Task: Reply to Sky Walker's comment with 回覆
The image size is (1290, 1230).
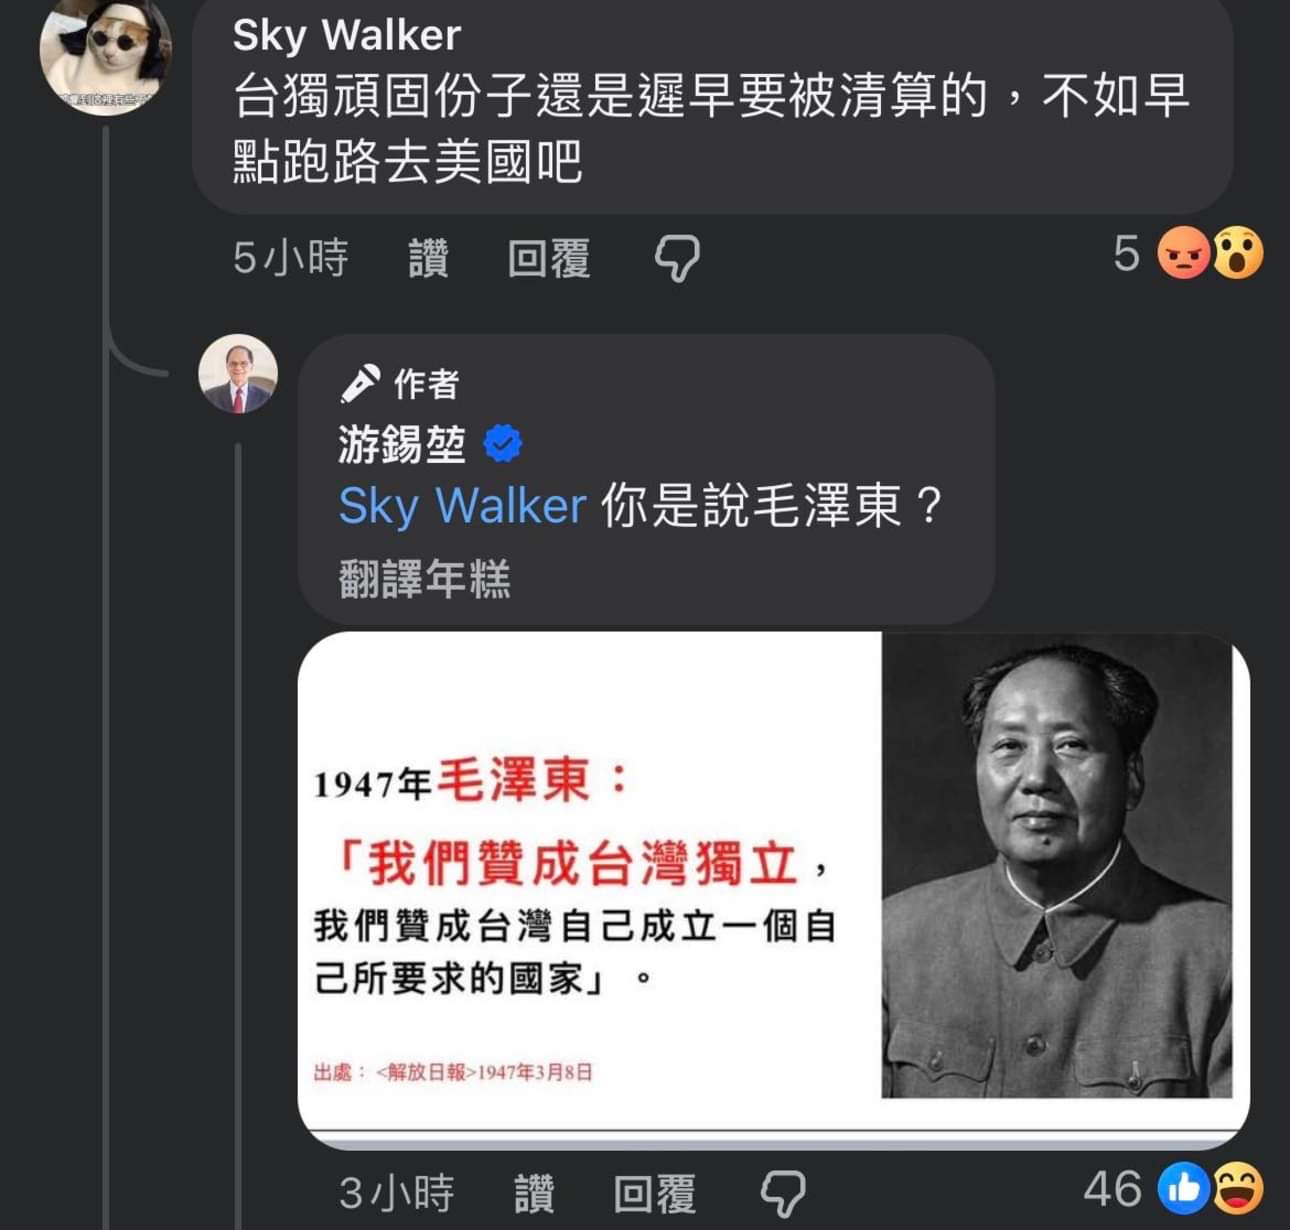Action: click(x=549, y=259)
